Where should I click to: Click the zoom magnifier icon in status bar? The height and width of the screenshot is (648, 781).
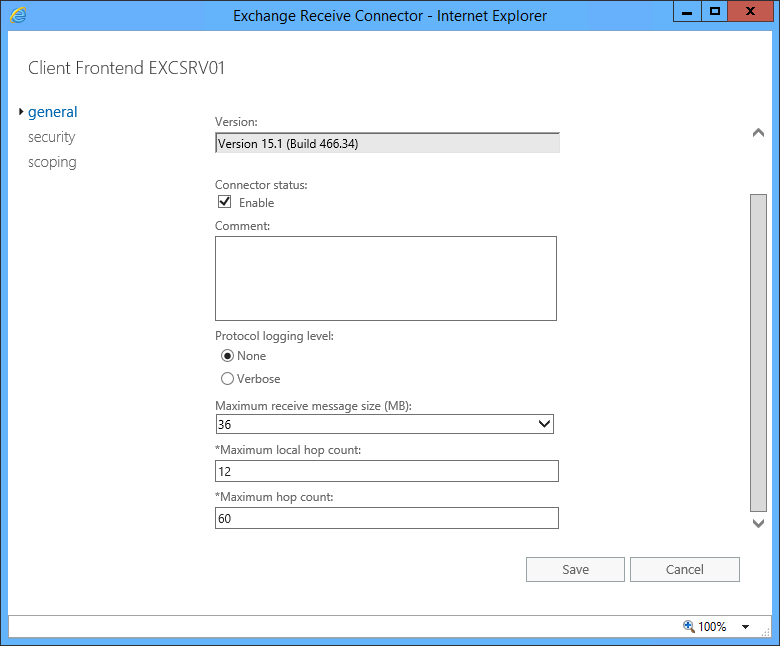688,626
